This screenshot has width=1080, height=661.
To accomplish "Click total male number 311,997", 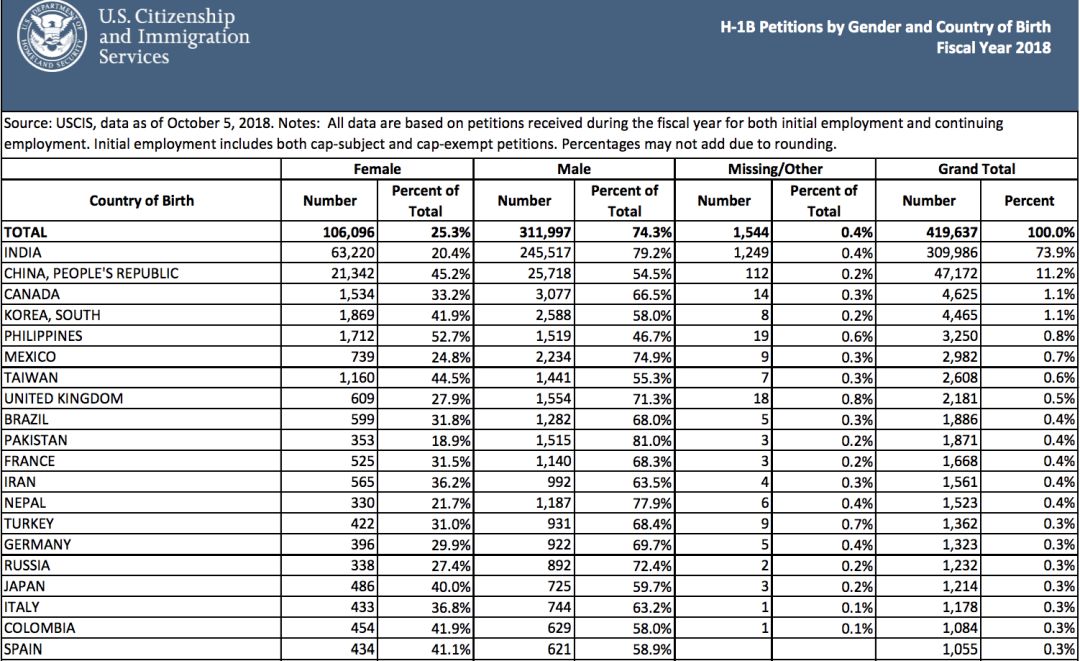I will coord(546,233).
